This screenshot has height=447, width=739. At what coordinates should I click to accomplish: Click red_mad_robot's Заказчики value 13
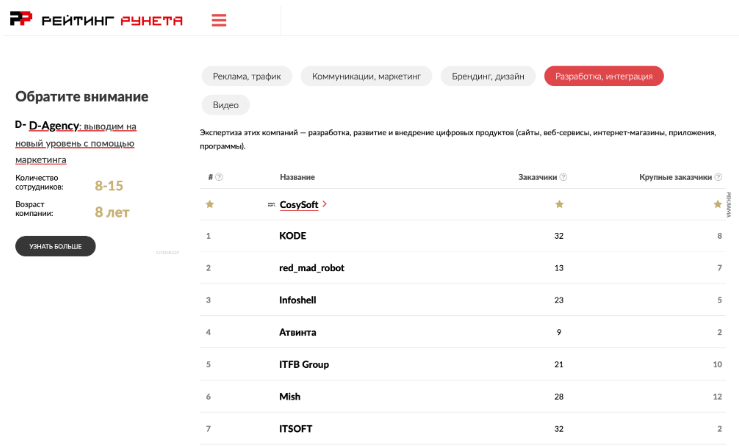(559, 268)
